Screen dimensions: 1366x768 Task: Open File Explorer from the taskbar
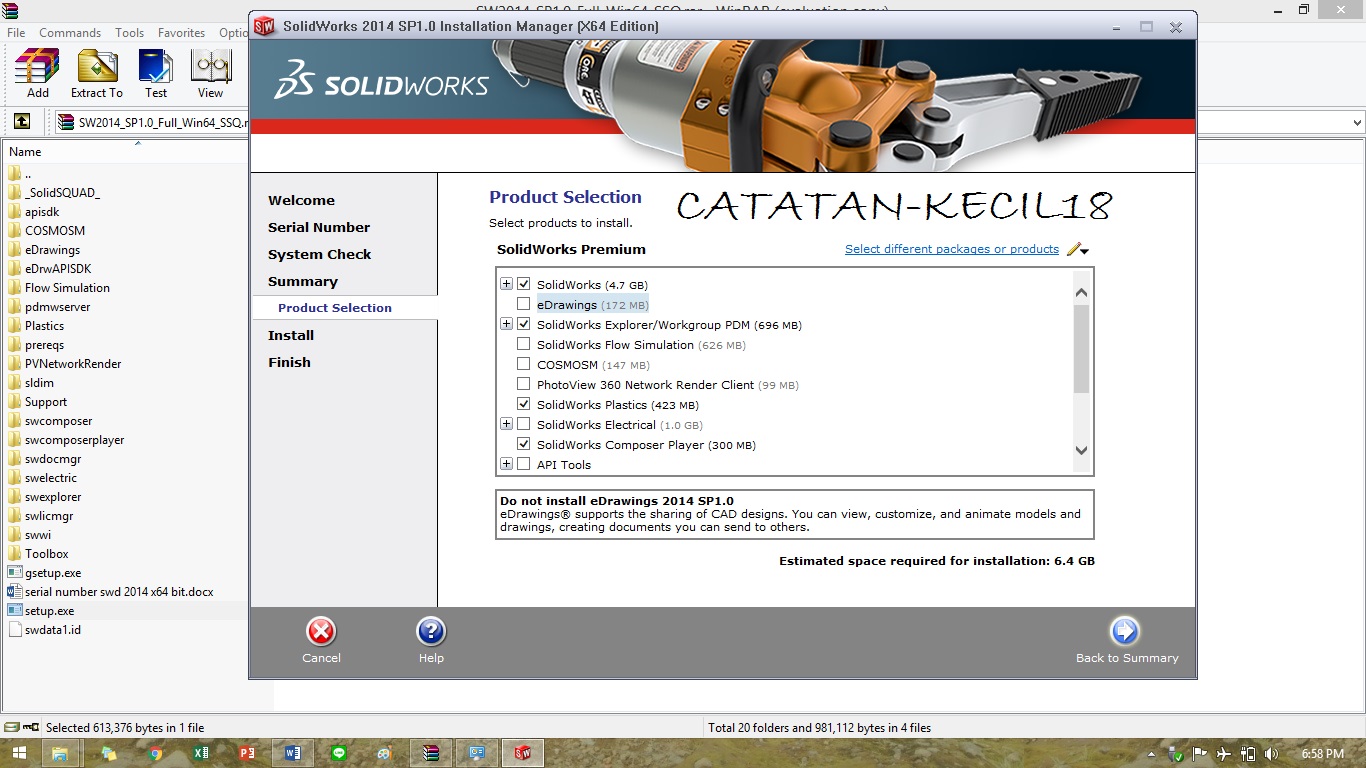click(60, 753)
